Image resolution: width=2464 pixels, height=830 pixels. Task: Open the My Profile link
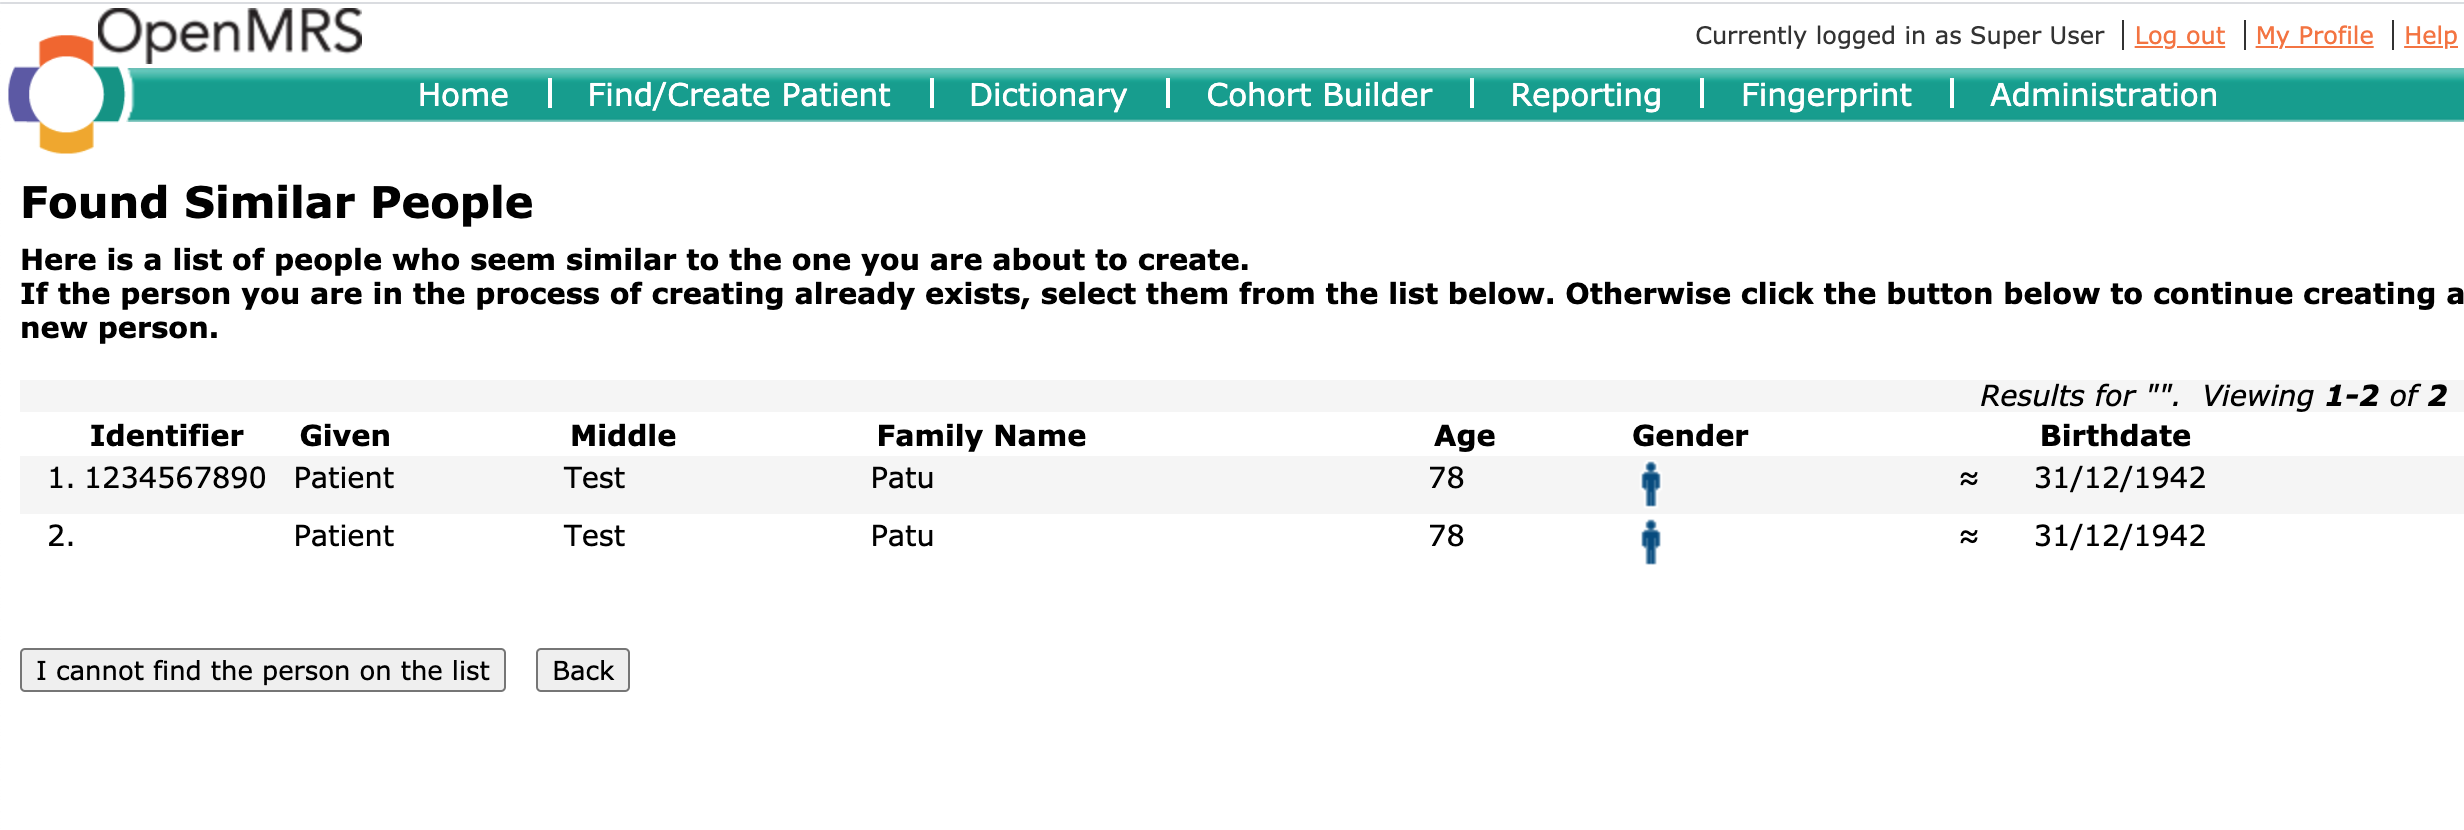tap(2314, 36)
